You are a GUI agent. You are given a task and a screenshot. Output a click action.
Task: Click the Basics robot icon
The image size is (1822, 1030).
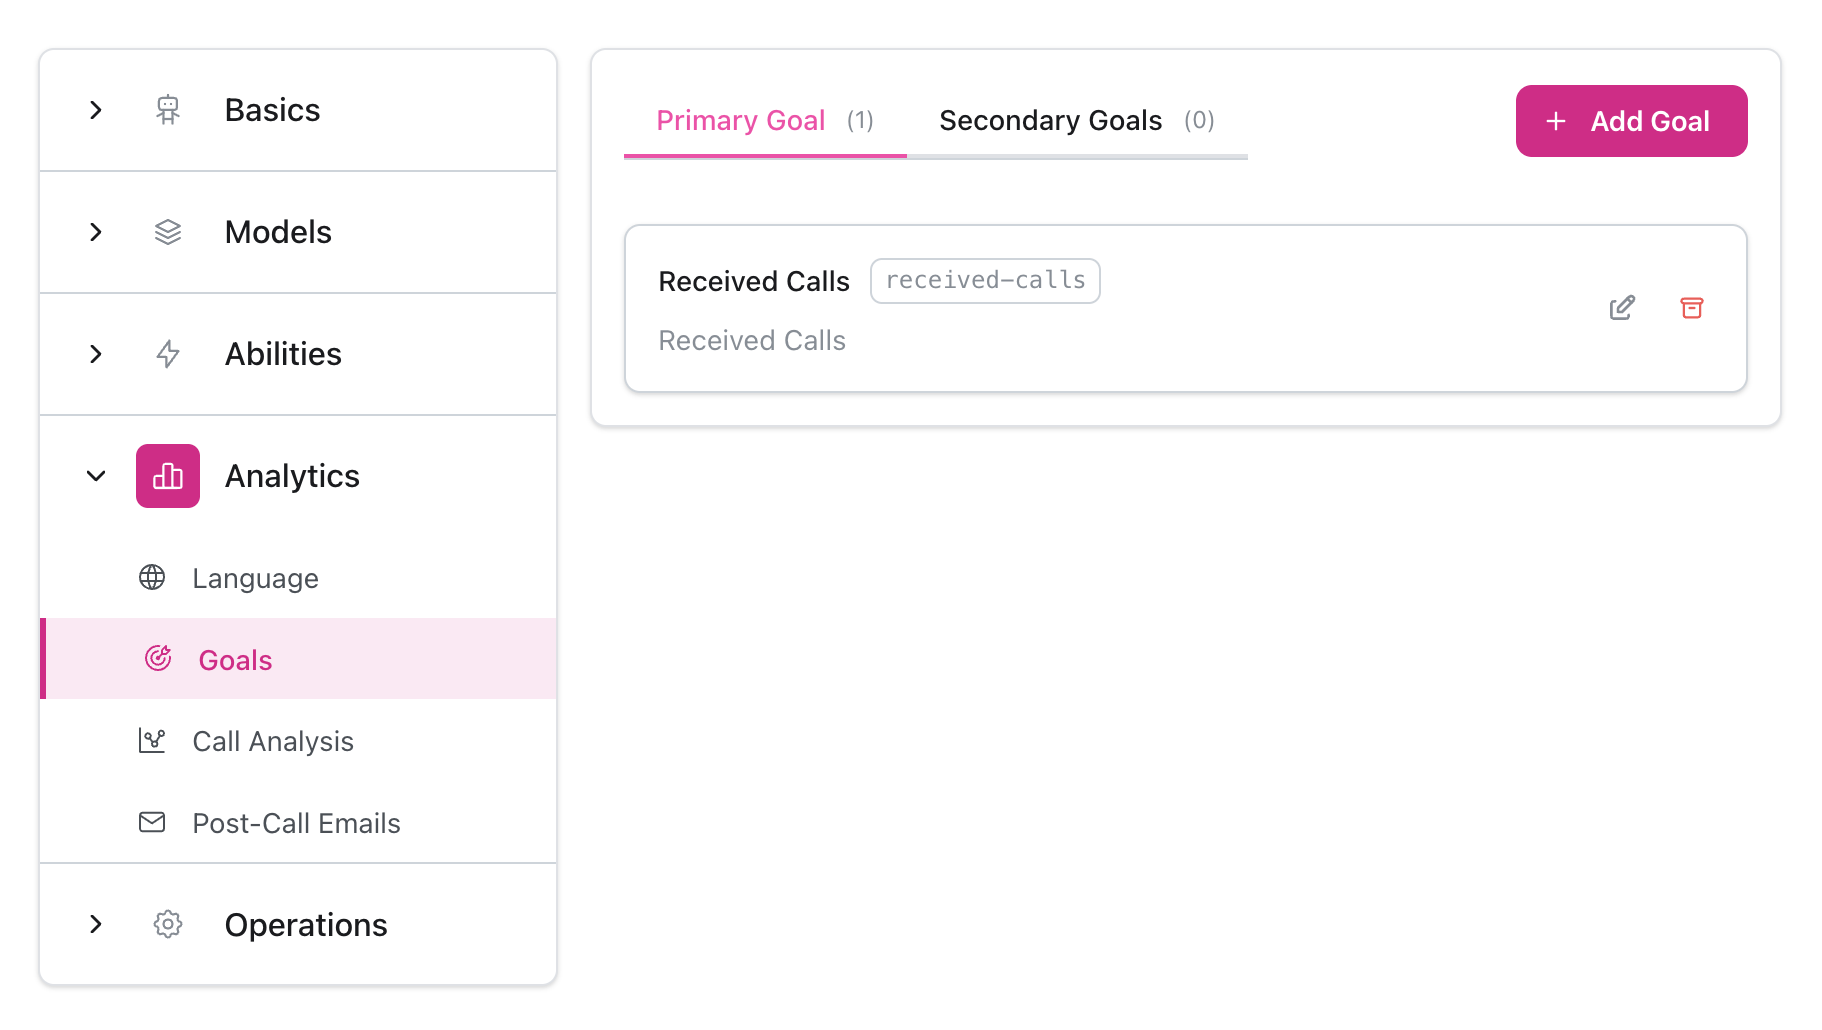(167, 110)
